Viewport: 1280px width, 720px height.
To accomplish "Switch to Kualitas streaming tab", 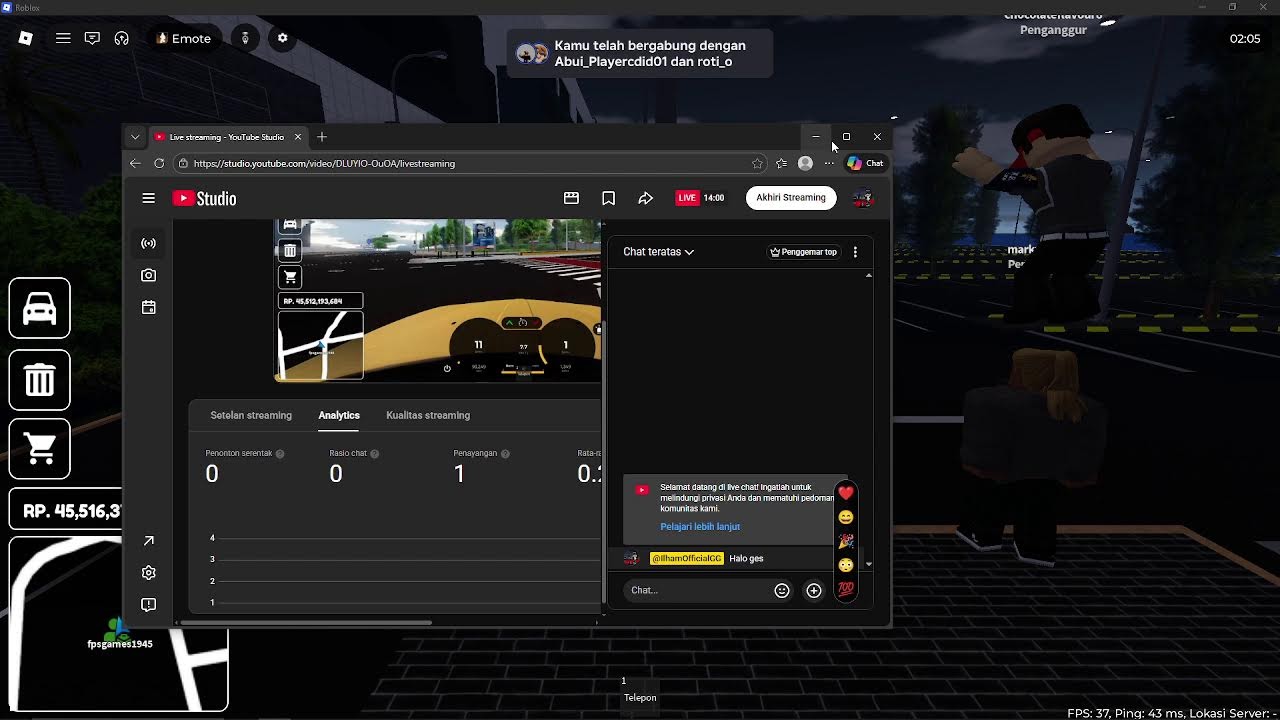I will (x=428, y=415).
